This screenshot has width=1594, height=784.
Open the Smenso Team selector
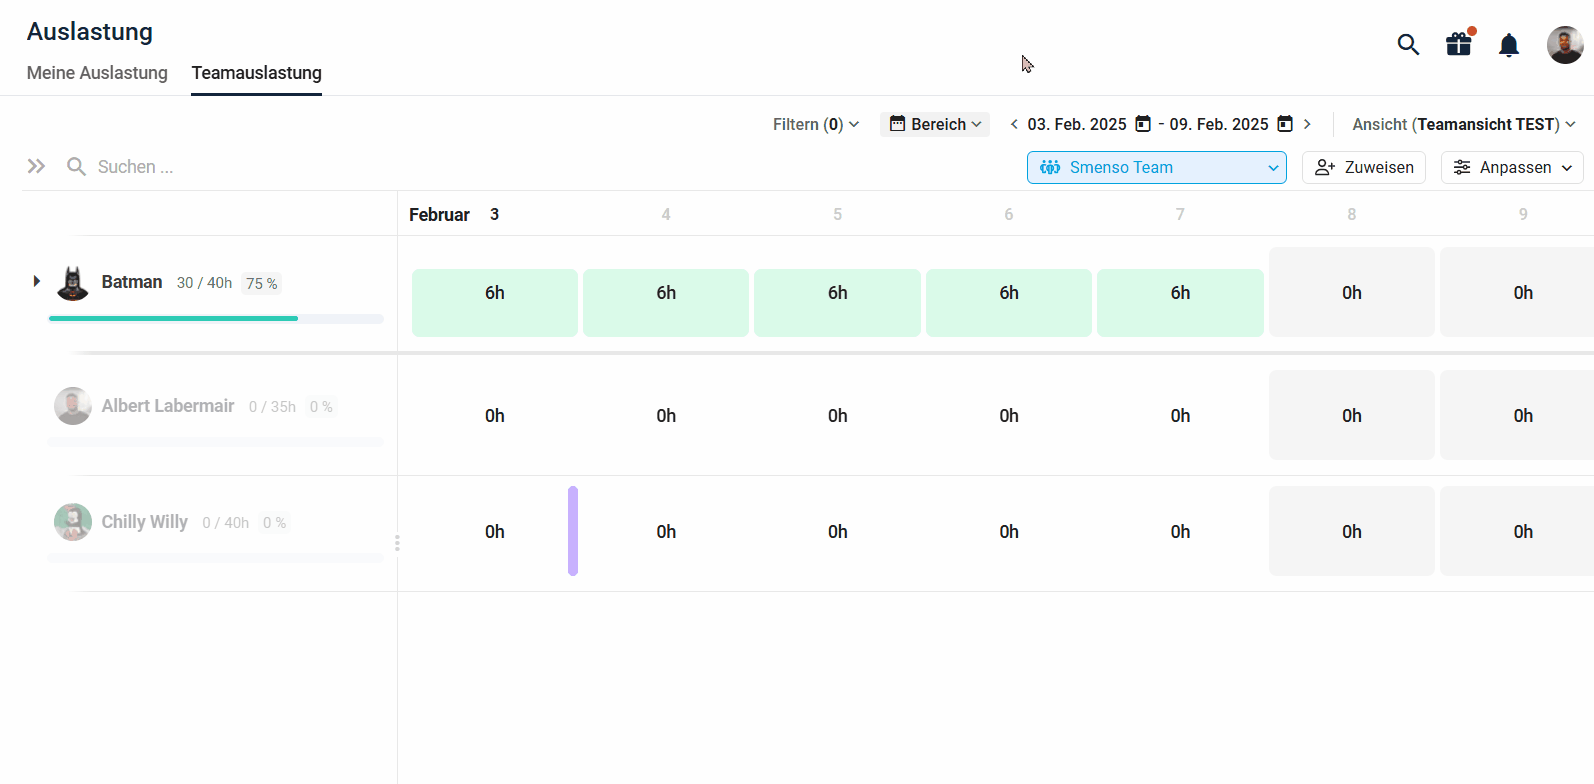click(1156, 167)
